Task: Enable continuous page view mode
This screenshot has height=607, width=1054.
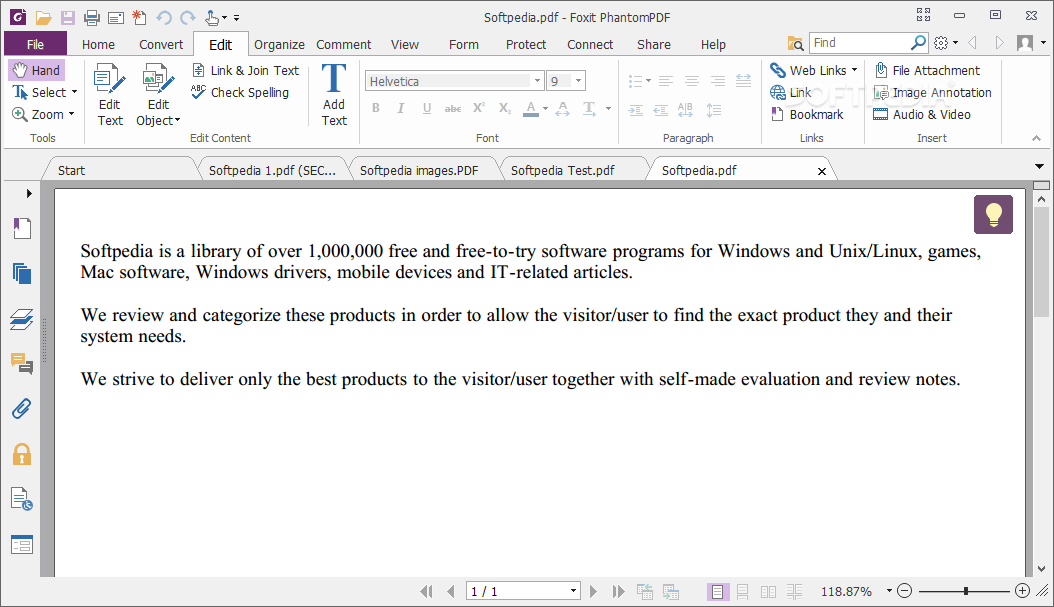Action: point(743,592)
